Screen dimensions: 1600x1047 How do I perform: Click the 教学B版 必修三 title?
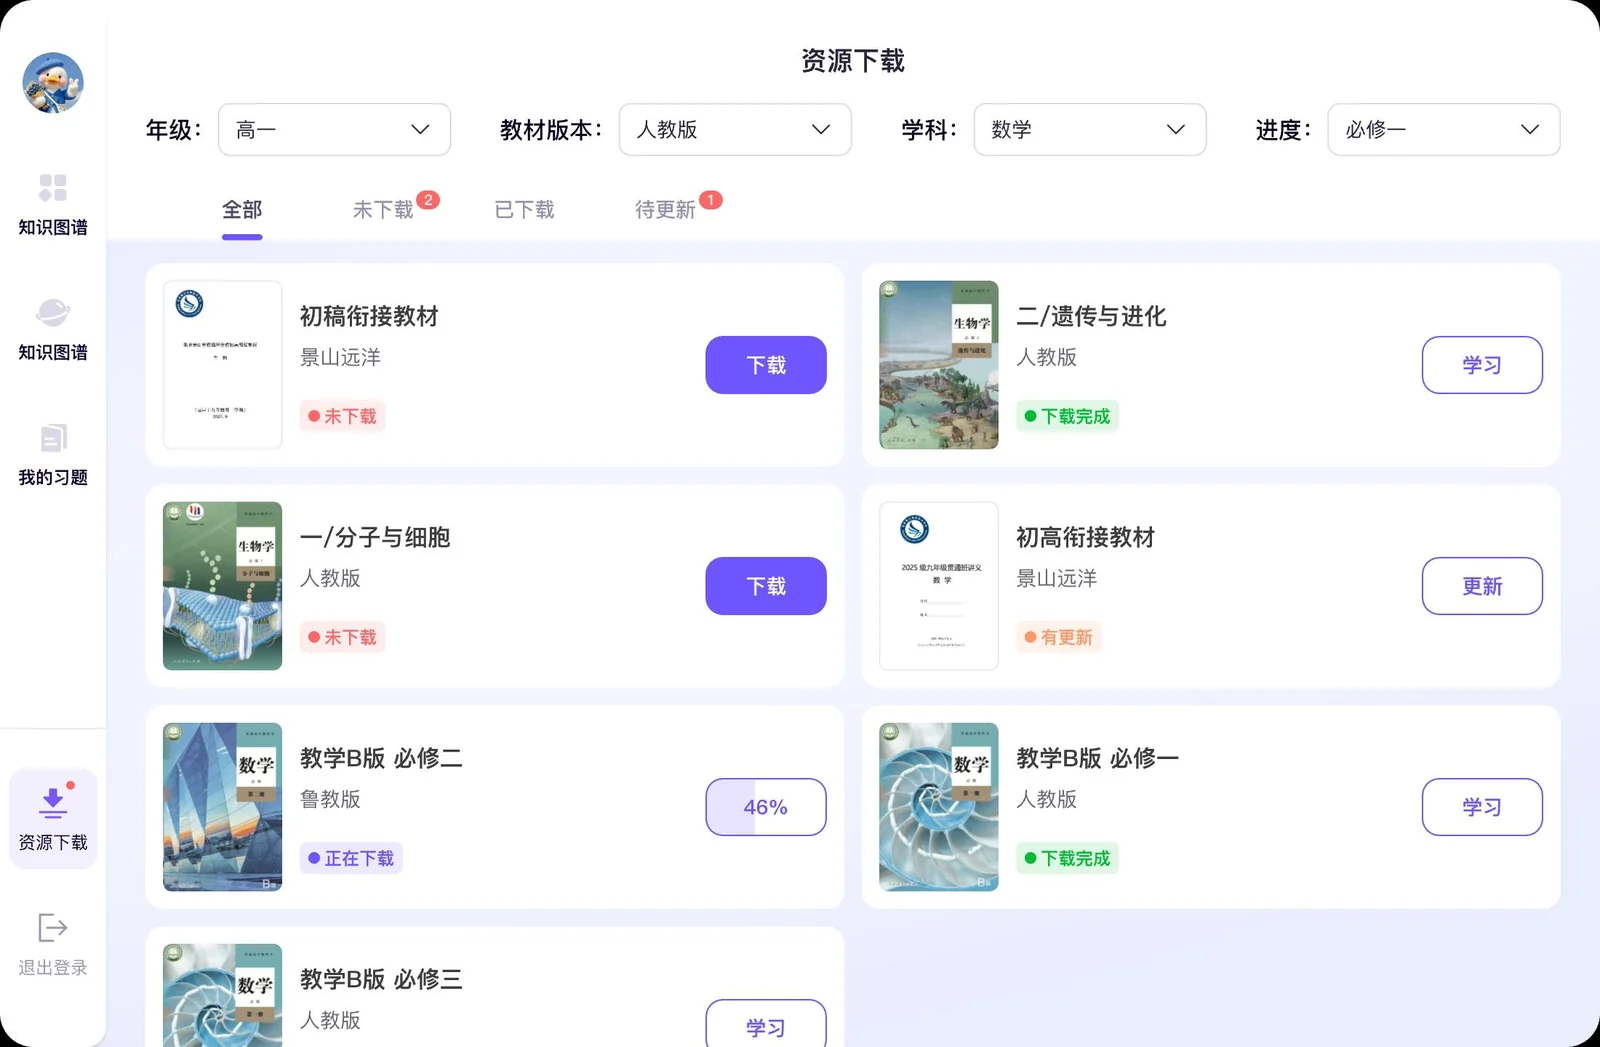coord(381,980)
